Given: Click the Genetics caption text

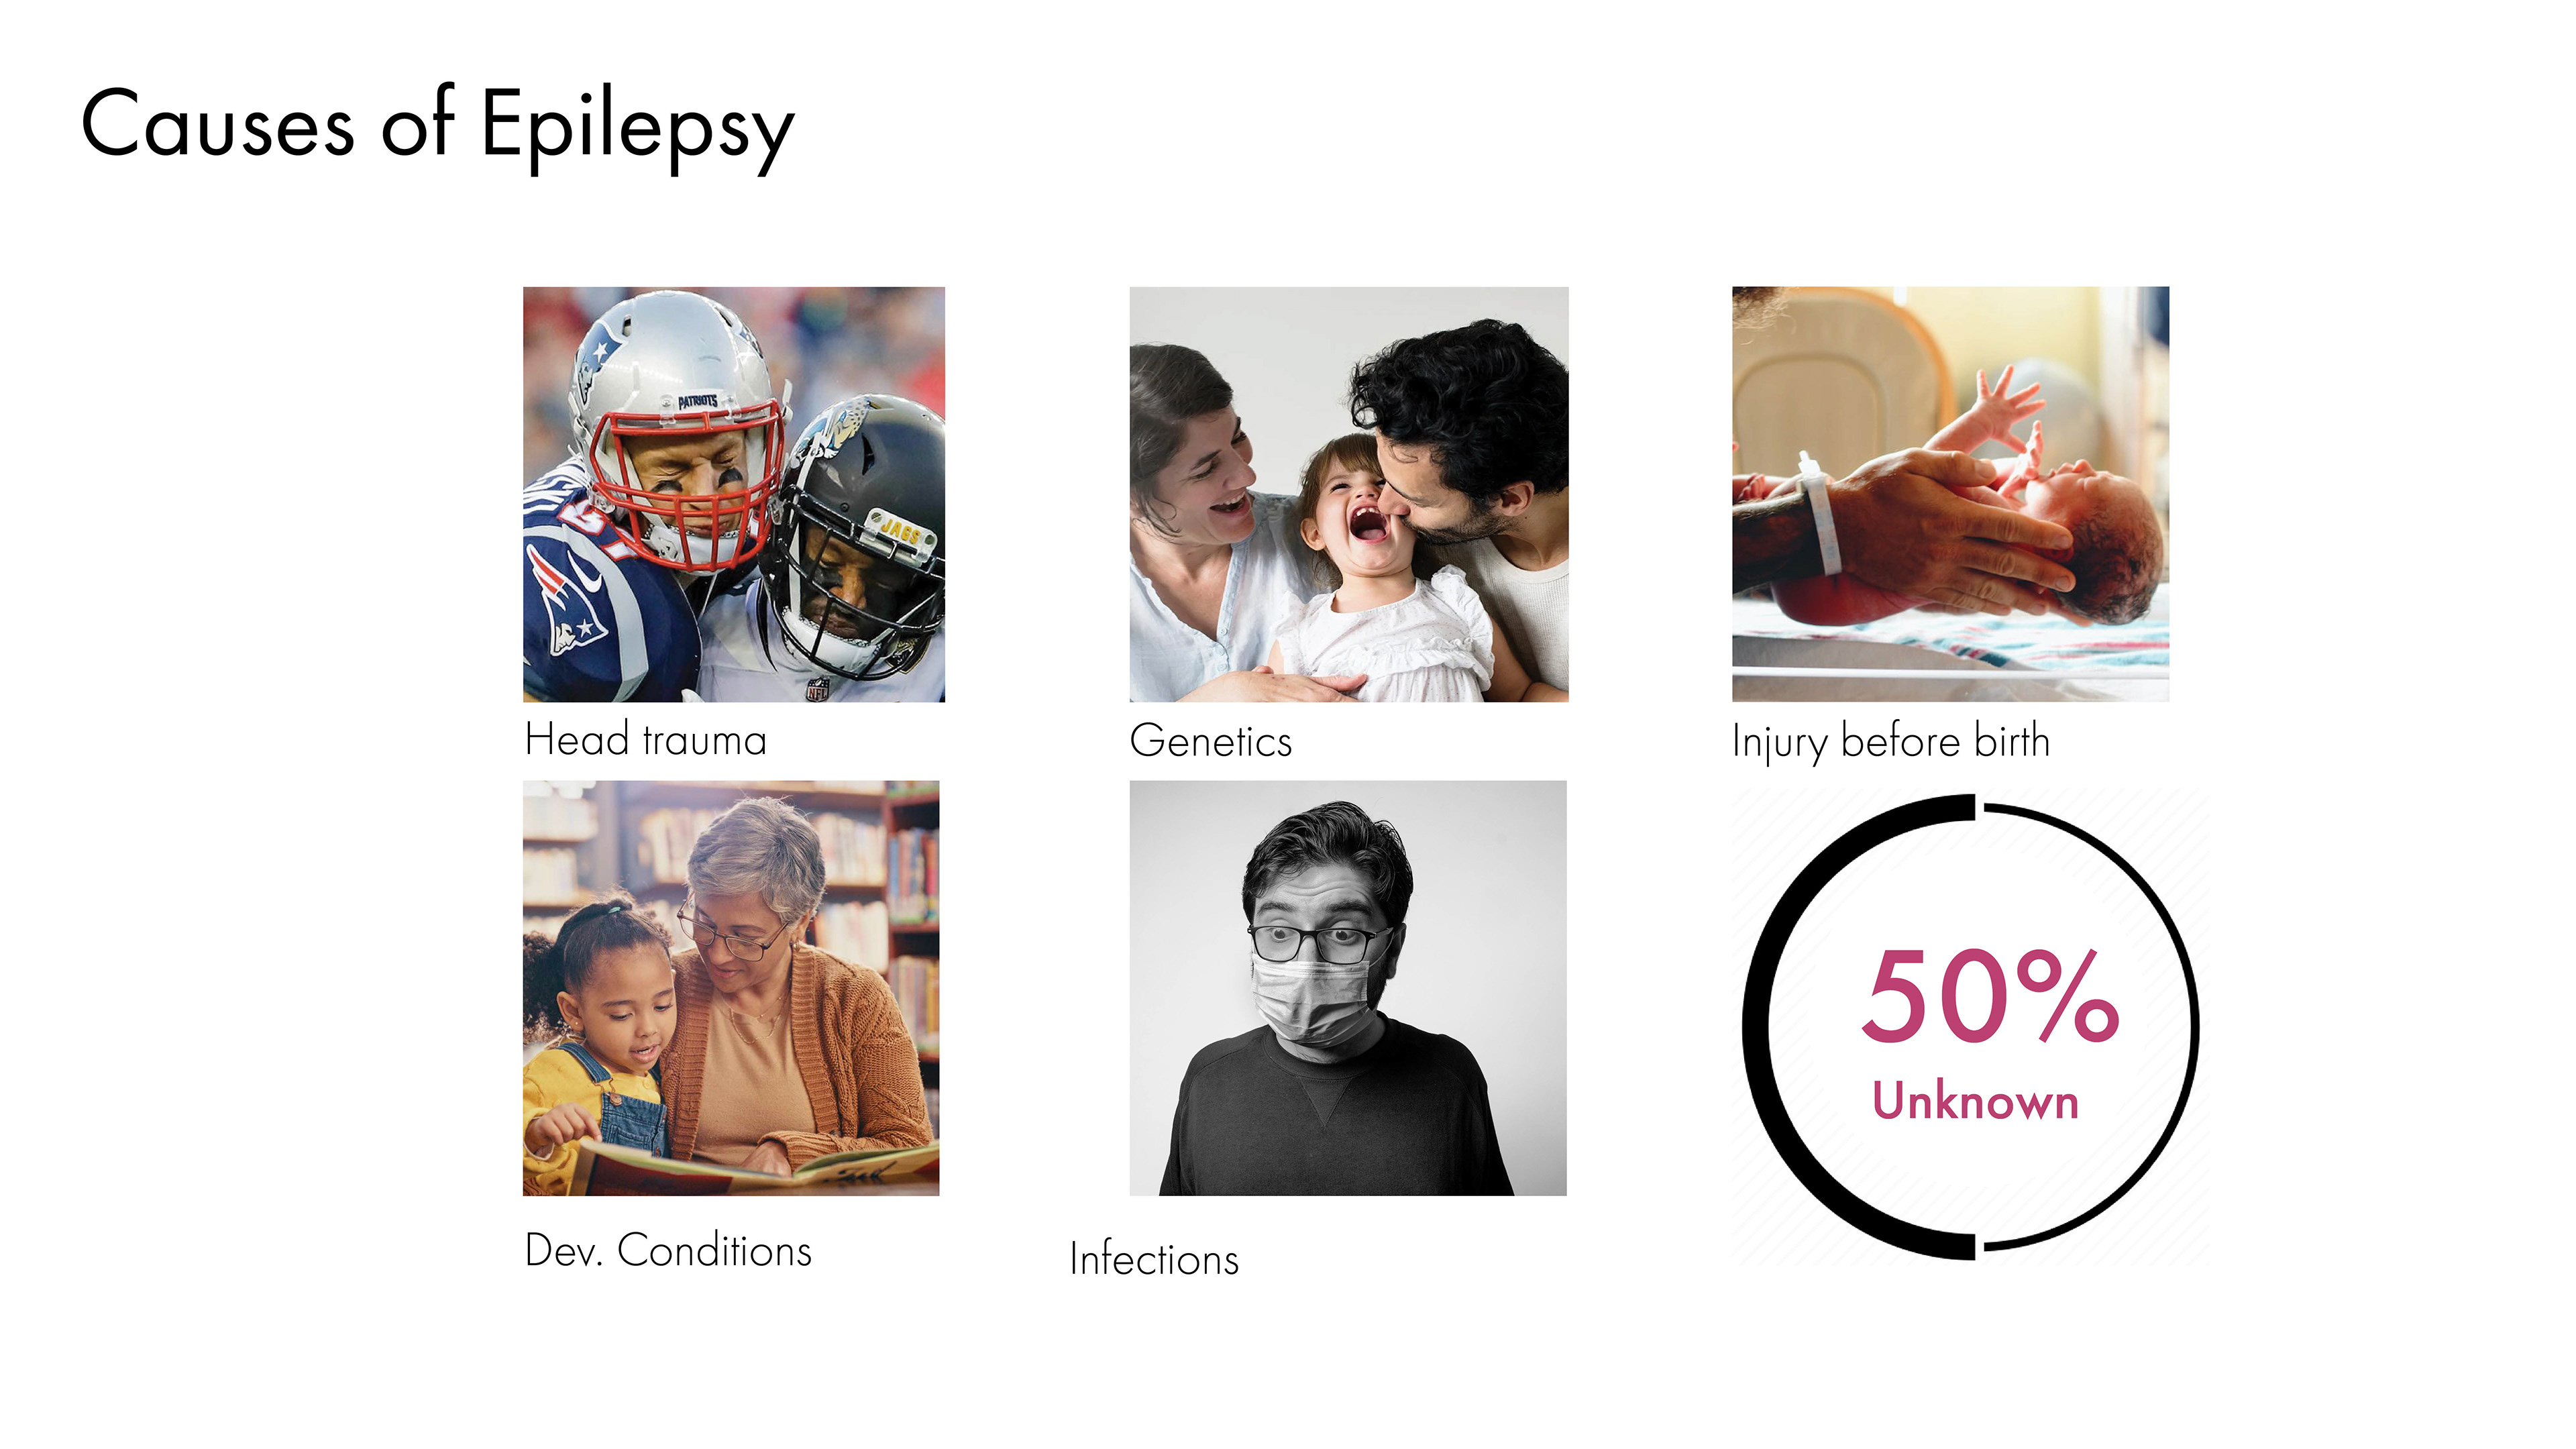Looking at the screenshot, I should pos(1210,742).
